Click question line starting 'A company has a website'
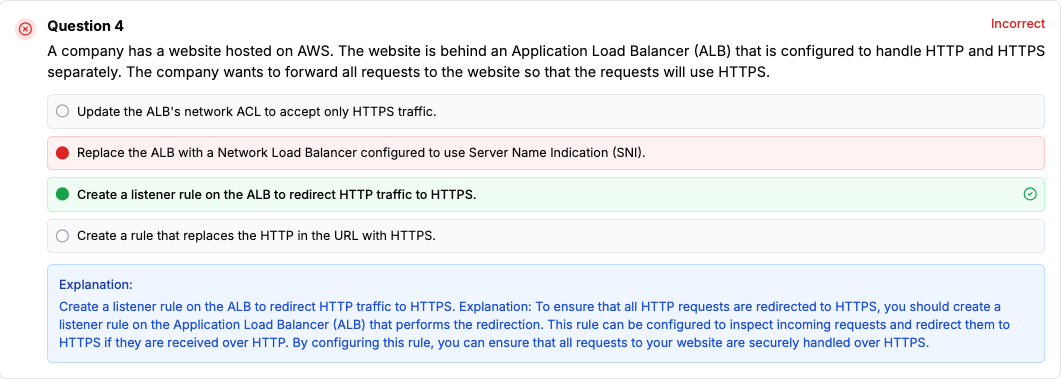The width and height of the screenshot is (1061, 379). tap(546, 51)
